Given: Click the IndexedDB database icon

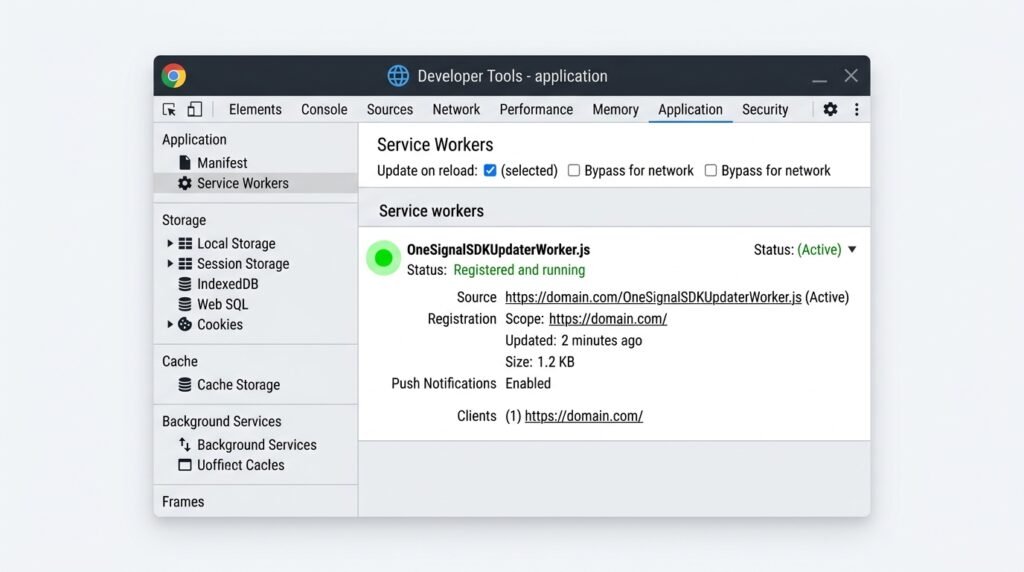Looking at the screenshot, I should (185, 284).
